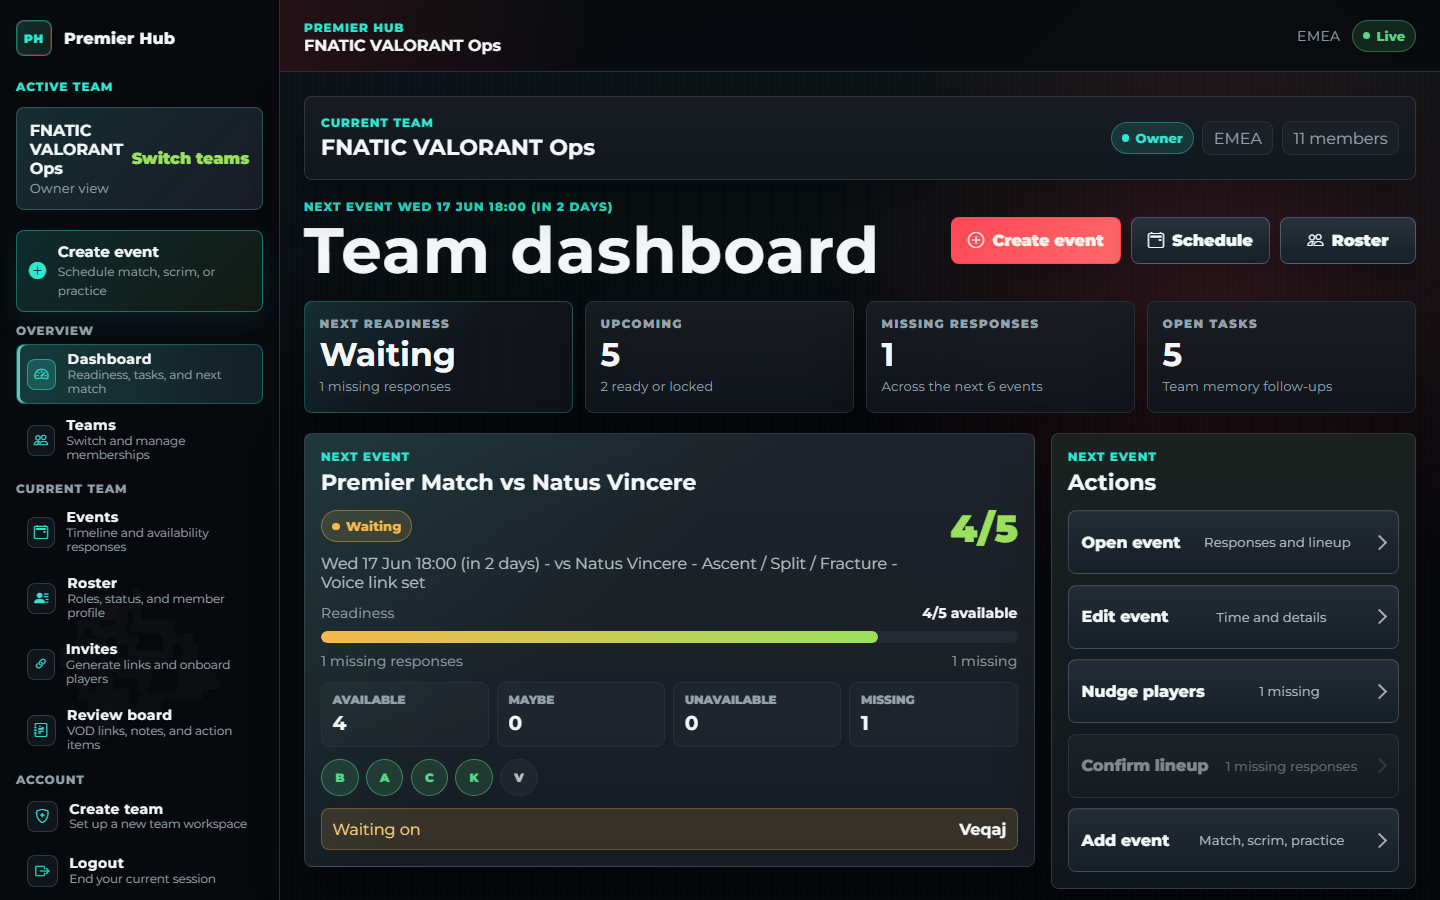
Task: Go to Teams in the sidebar
Action: pos(140,440)
